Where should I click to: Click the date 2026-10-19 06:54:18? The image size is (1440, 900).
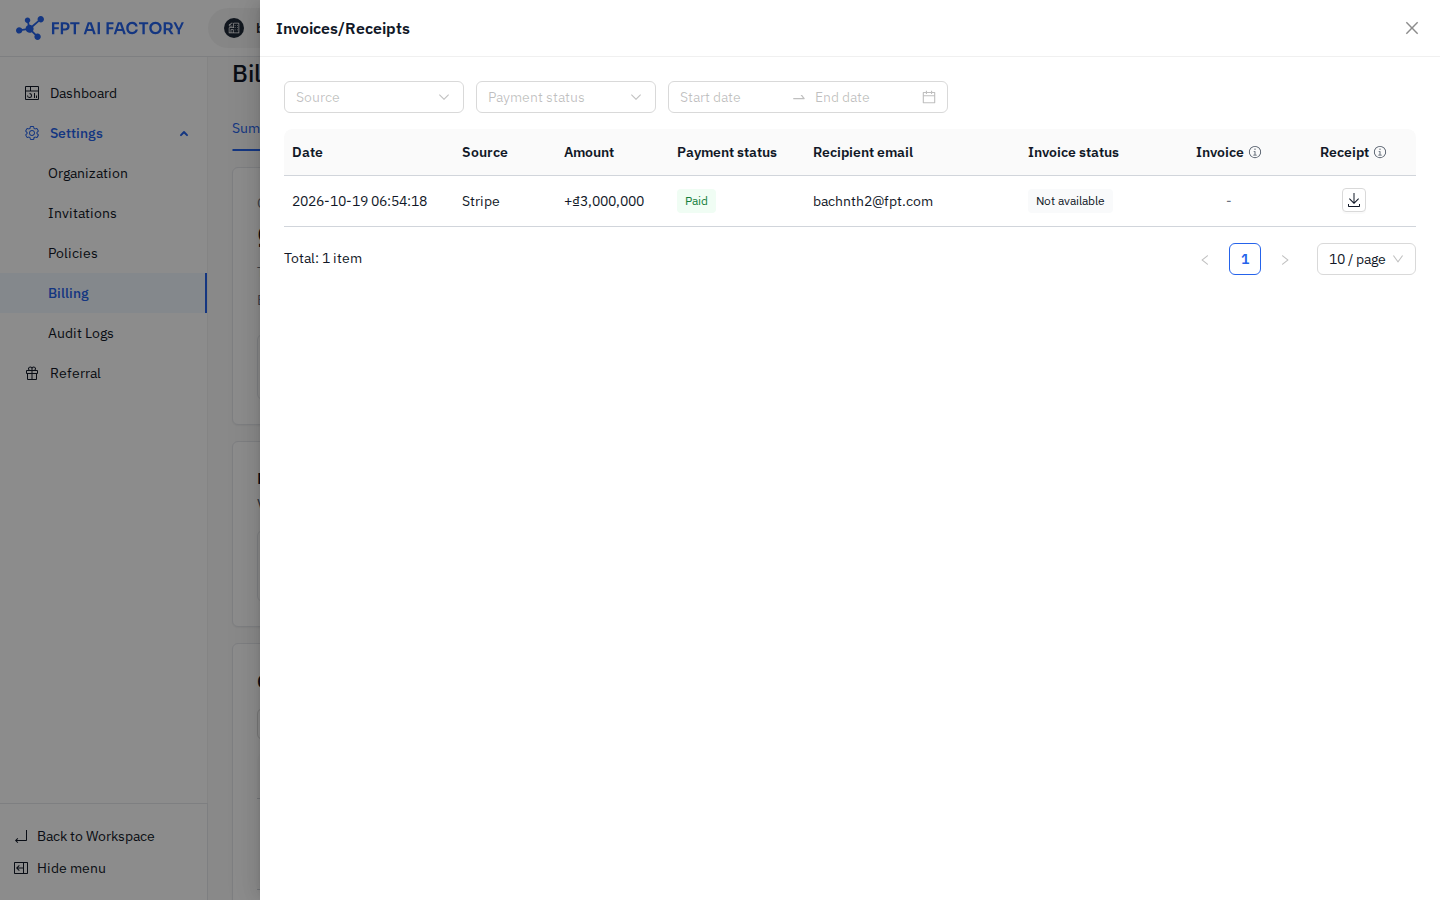(360, 201)
